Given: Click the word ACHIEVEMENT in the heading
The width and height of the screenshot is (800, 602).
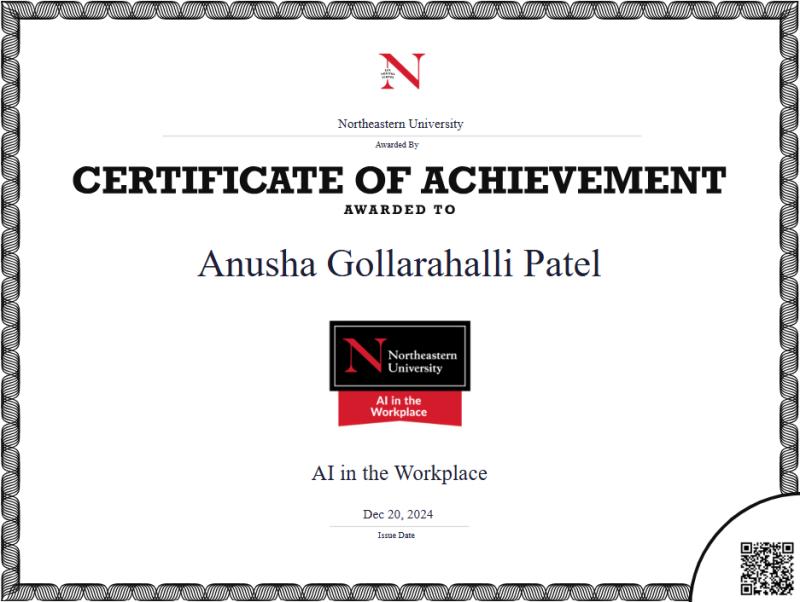Looking at the screenshot, I should pos(573,181).
